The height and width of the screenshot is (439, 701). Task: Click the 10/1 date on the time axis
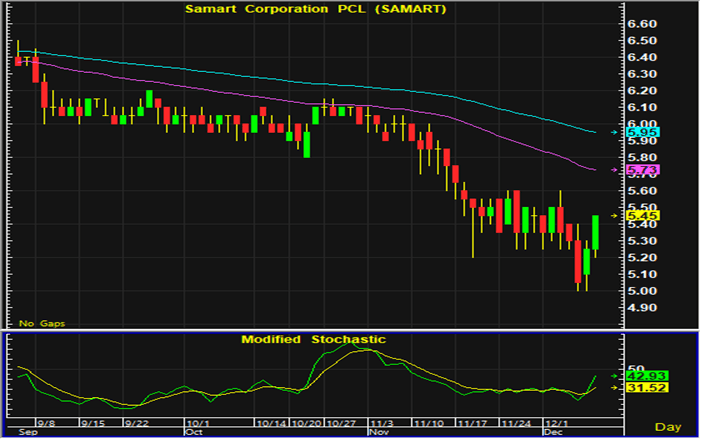pos(196,424)
